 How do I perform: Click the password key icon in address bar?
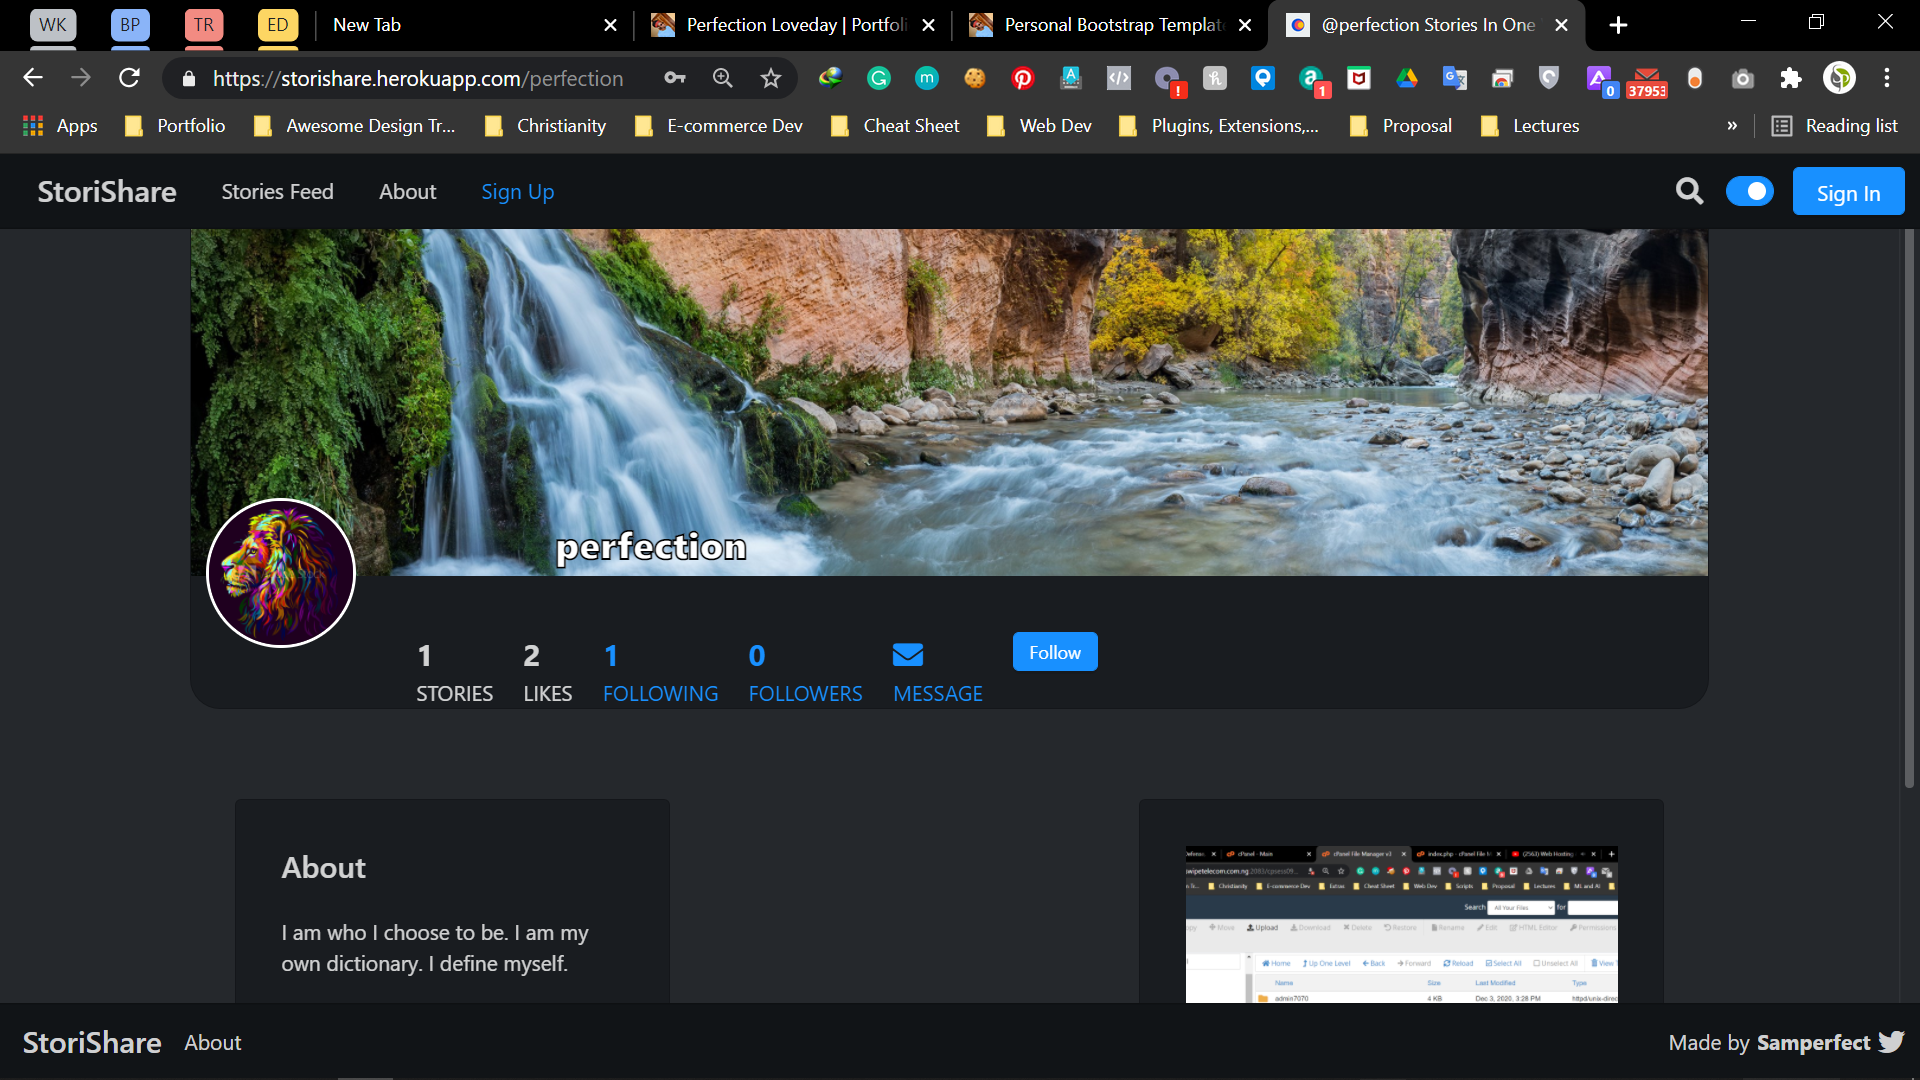(x=675, y=78)
